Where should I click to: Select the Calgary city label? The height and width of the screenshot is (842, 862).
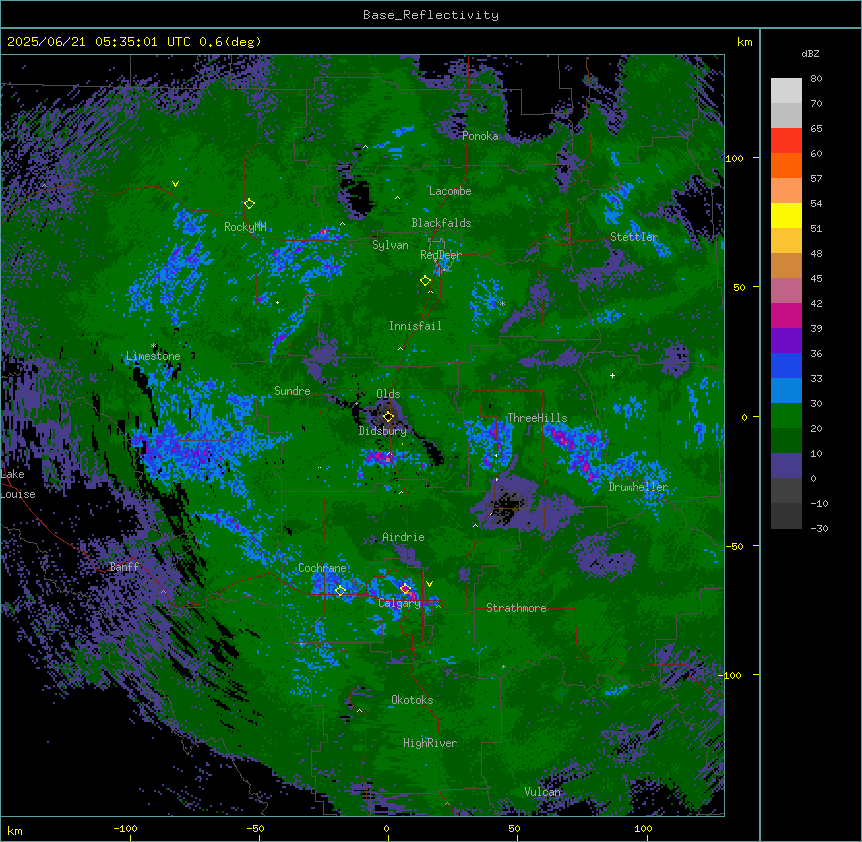(399, 603)
